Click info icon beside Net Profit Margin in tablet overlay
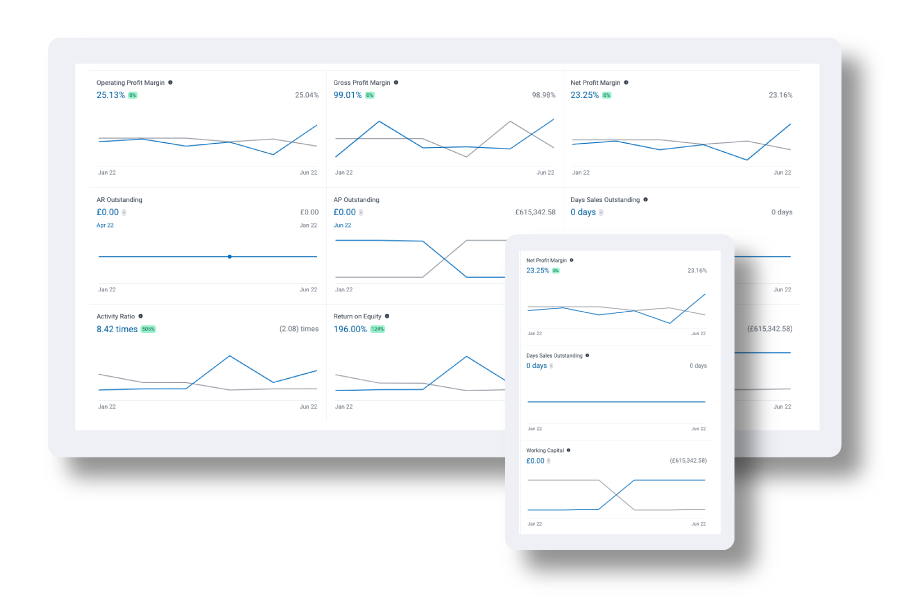This screenshot has width=900, height=603. click(572, 260)
